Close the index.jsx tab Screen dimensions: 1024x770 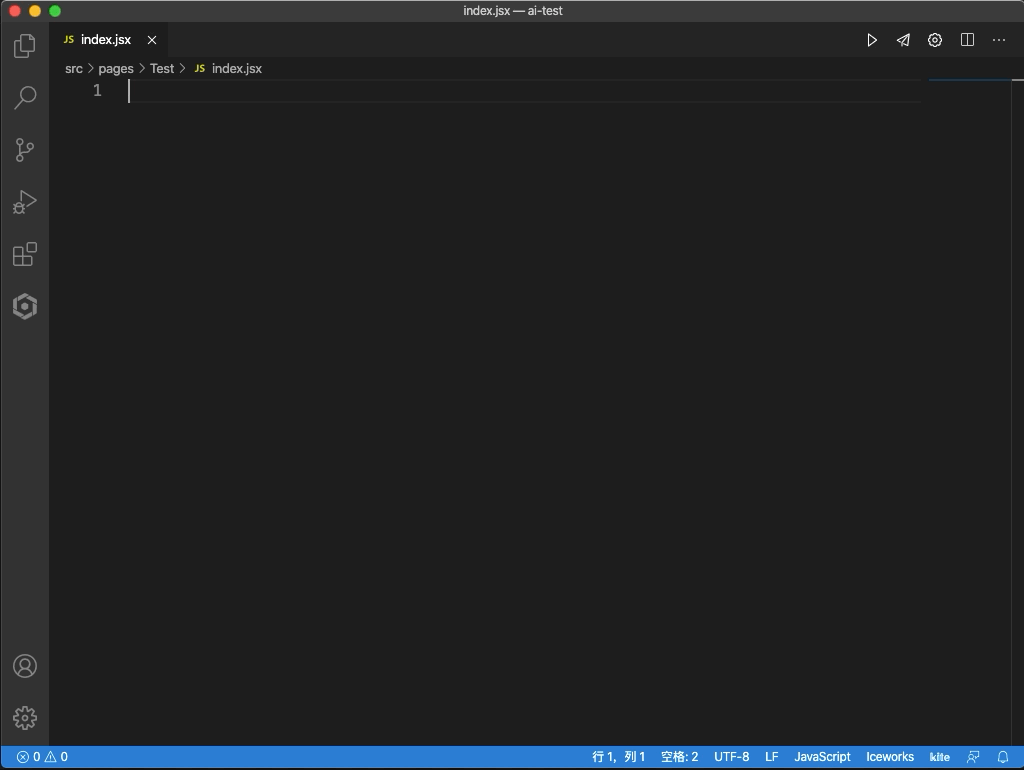pos(152,40)
